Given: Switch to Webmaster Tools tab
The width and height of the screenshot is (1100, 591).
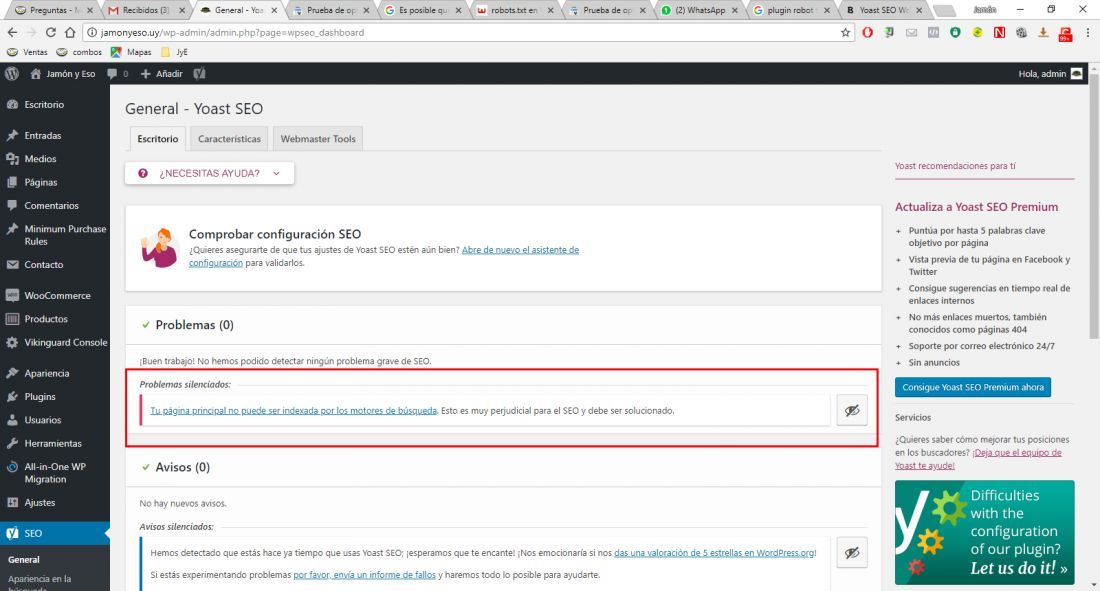Looking at the screenshot, I should 318,139.
